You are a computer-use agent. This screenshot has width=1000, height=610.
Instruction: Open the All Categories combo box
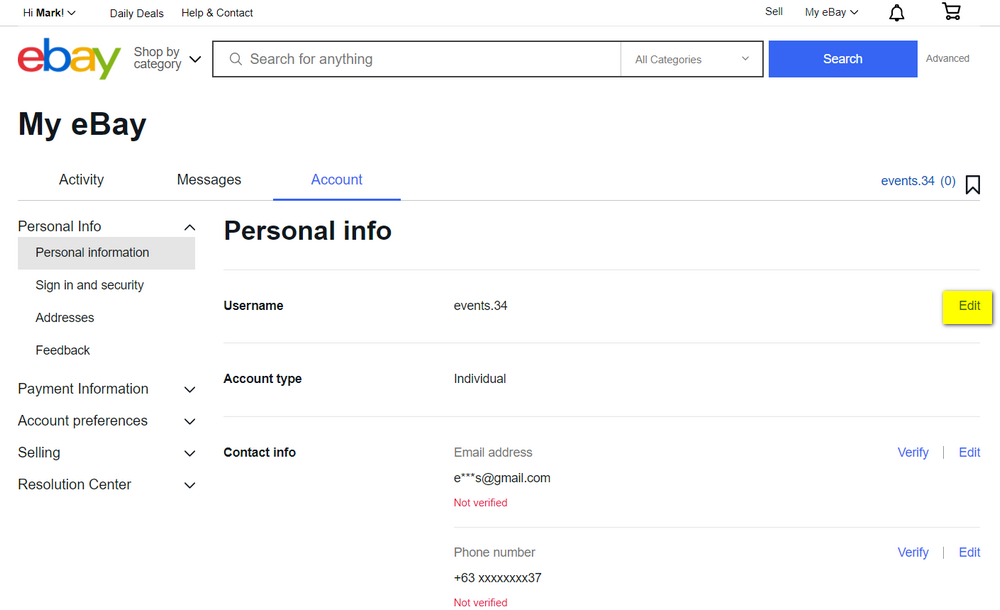(692, 59)
